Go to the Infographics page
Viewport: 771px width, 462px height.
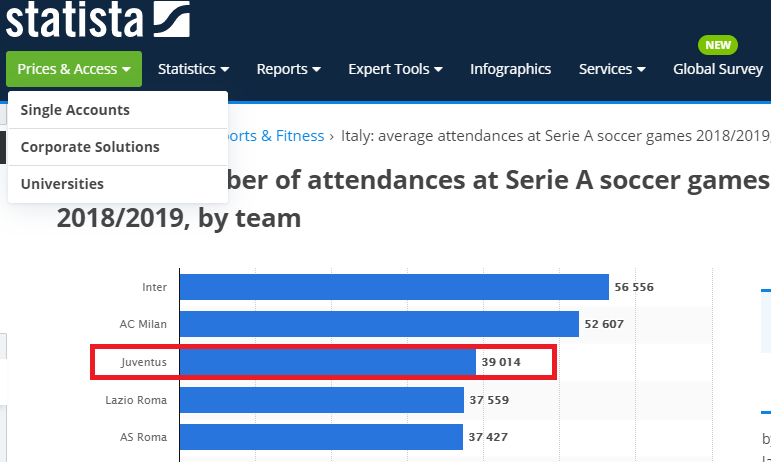510,69
